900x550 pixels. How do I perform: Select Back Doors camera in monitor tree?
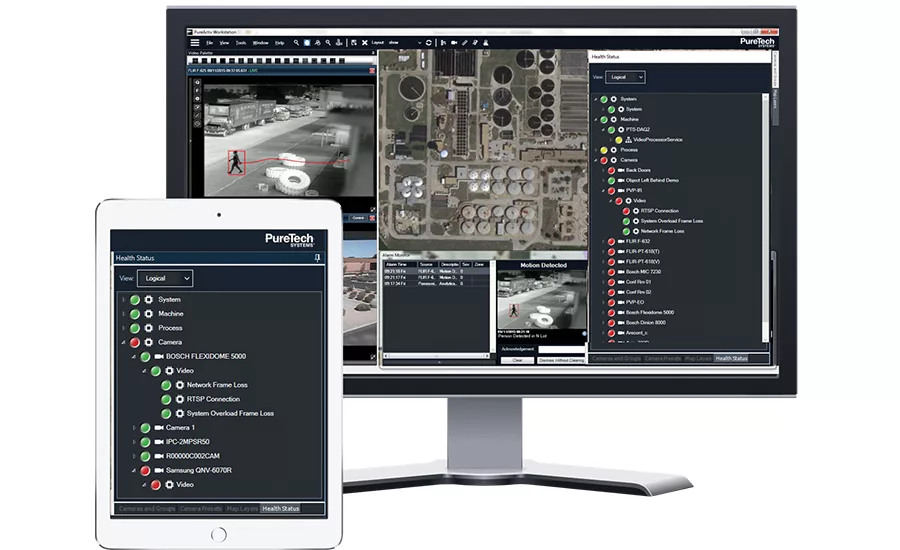coord(638,171)
